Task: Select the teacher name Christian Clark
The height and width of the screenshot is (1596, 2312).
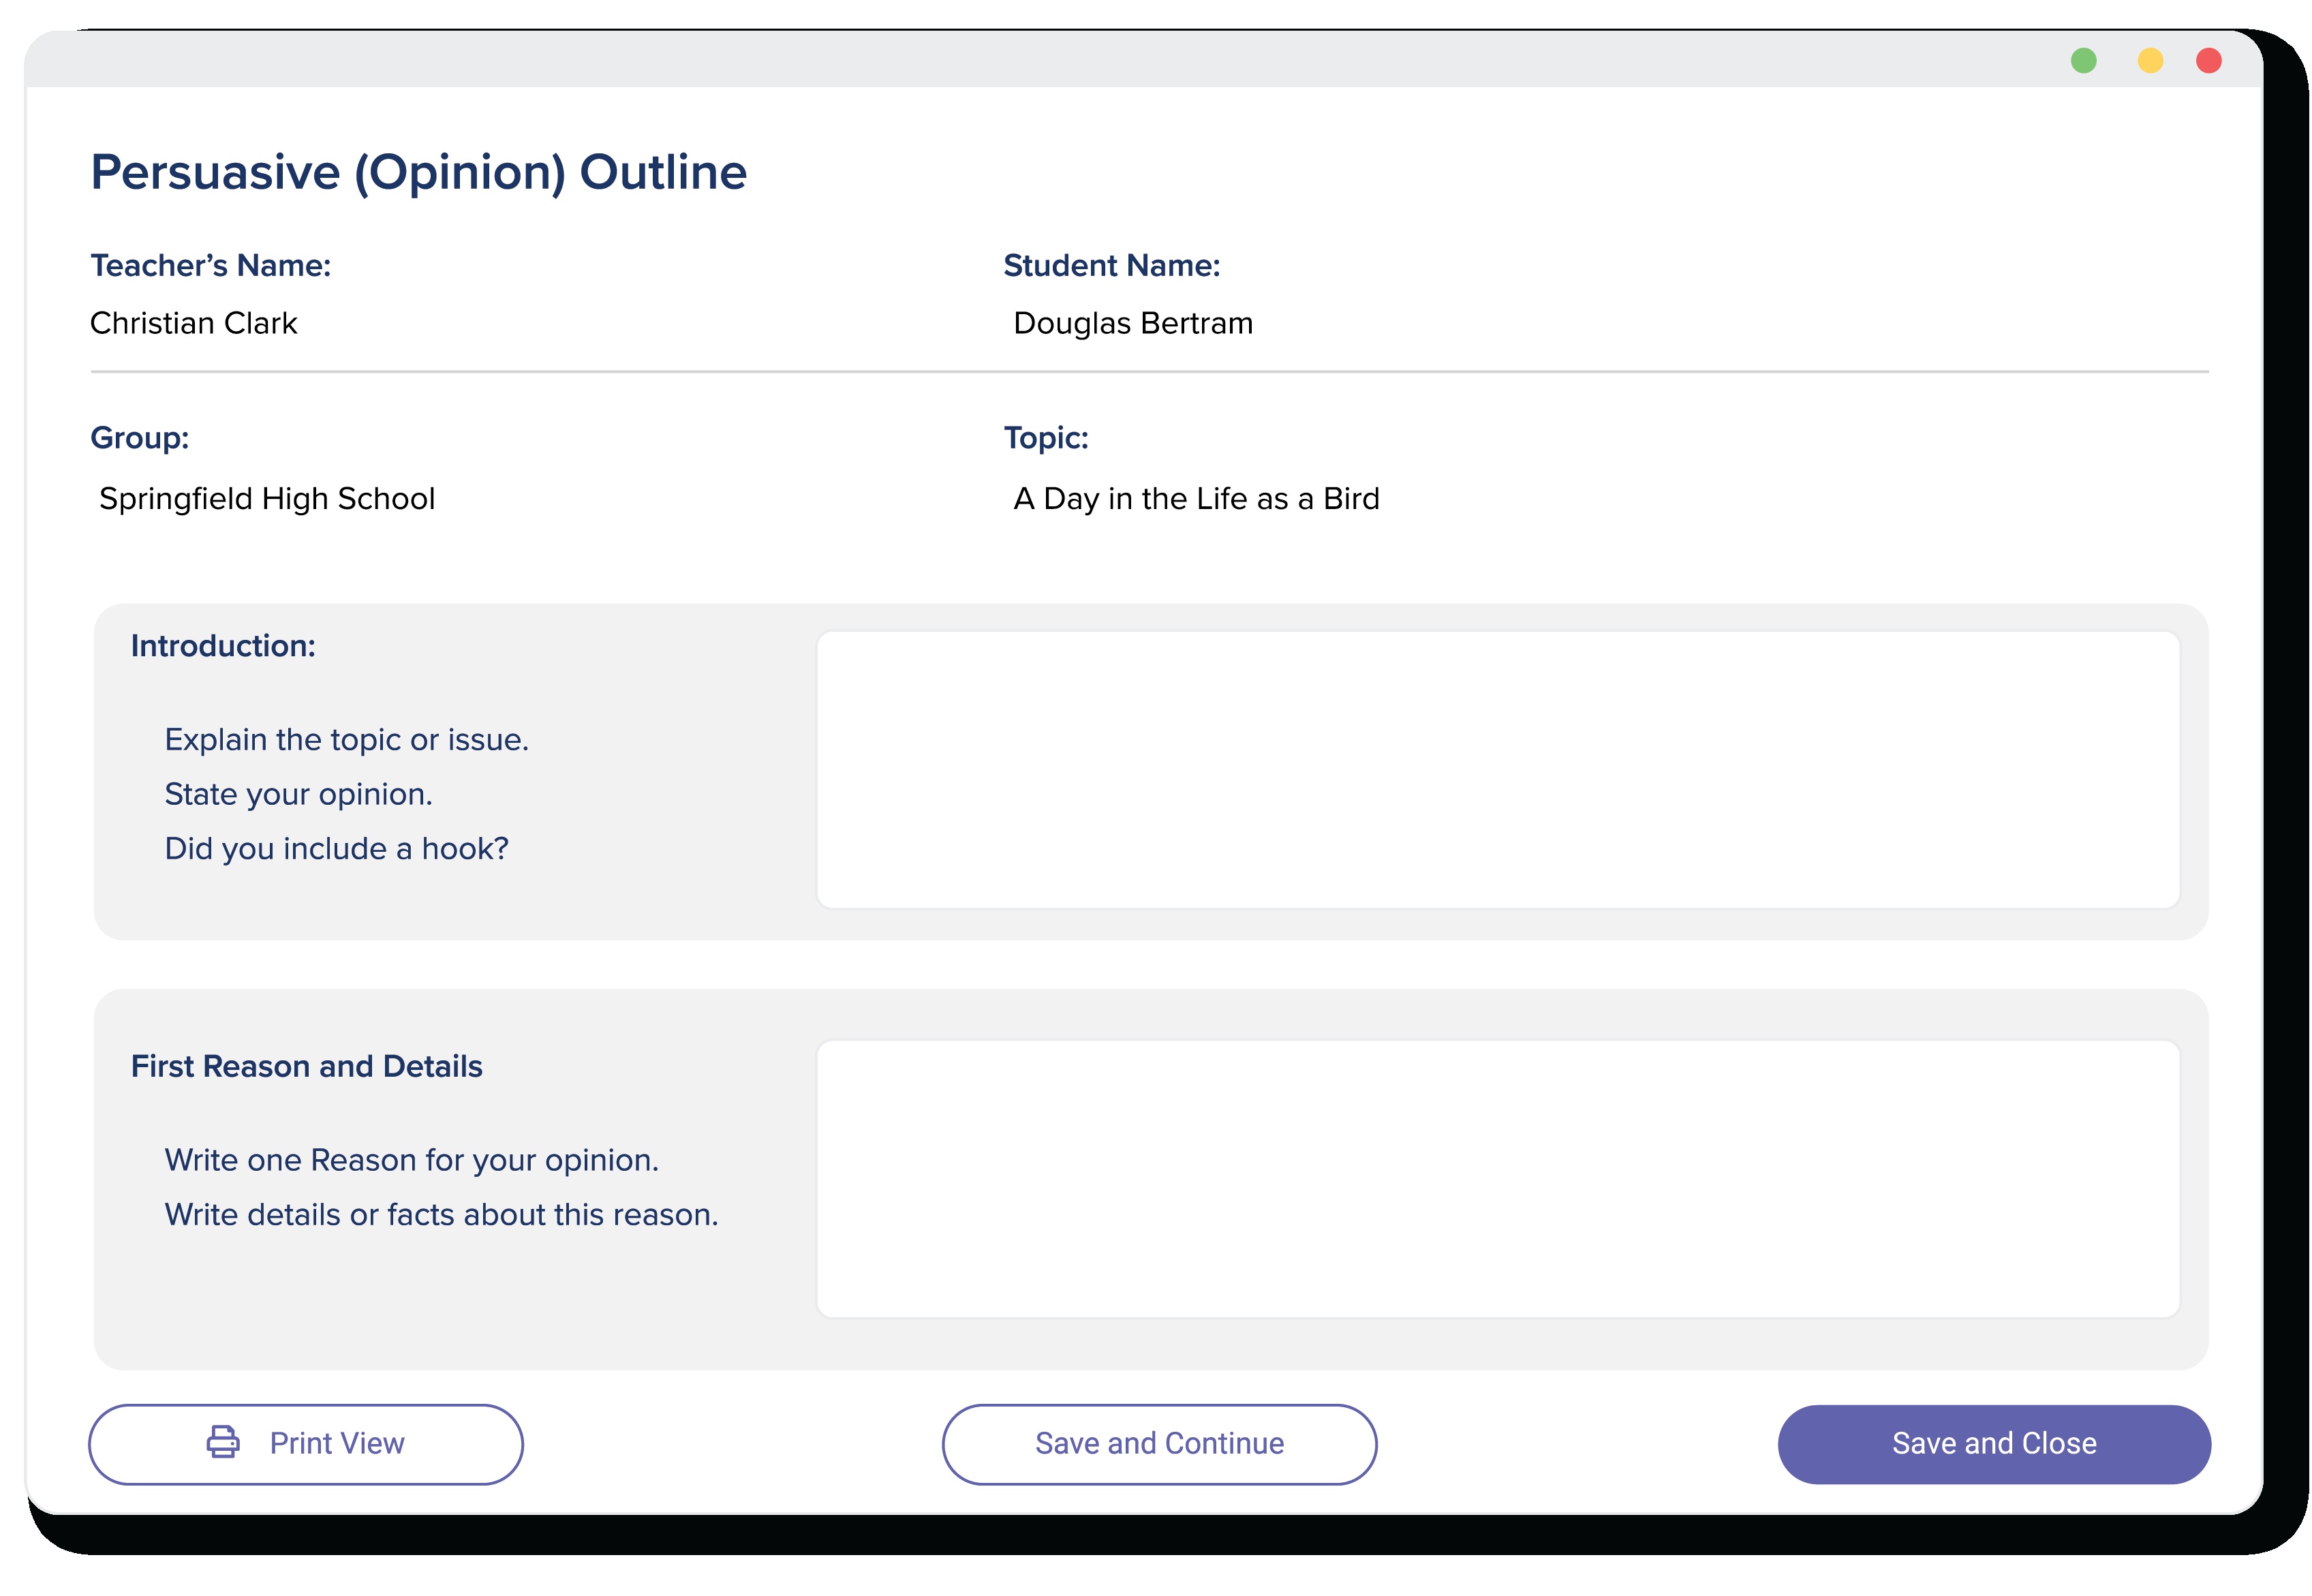Action: pyautogui.click(x=194, y=323)
